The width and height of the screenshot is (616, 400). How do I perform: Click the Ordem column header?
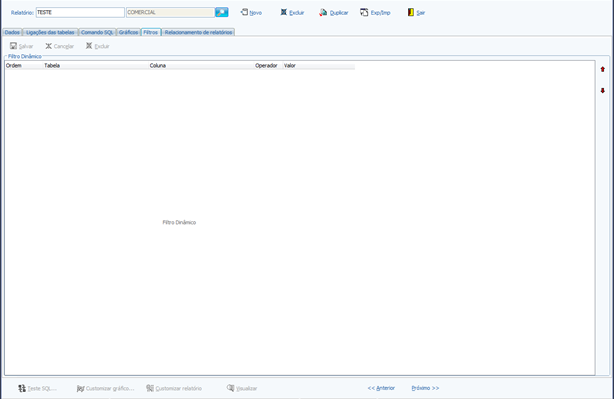tap(24, 66)
